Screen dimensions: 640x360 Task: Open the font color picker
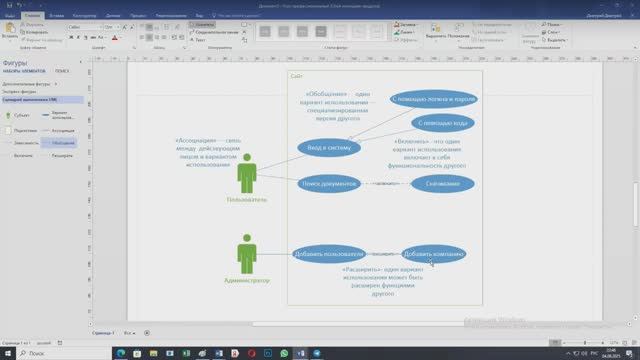tap(116, 38)
